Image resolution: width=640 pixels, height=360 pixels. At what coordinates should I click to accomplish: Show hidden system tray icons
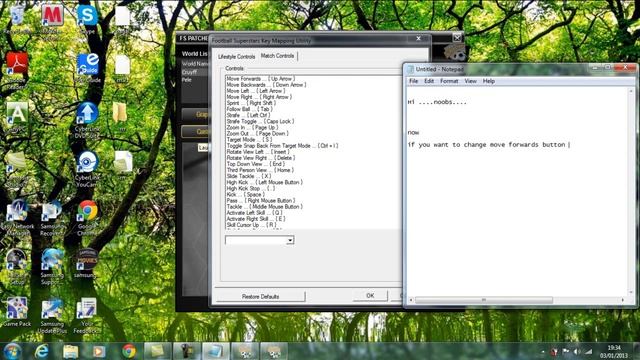(543, 351)
